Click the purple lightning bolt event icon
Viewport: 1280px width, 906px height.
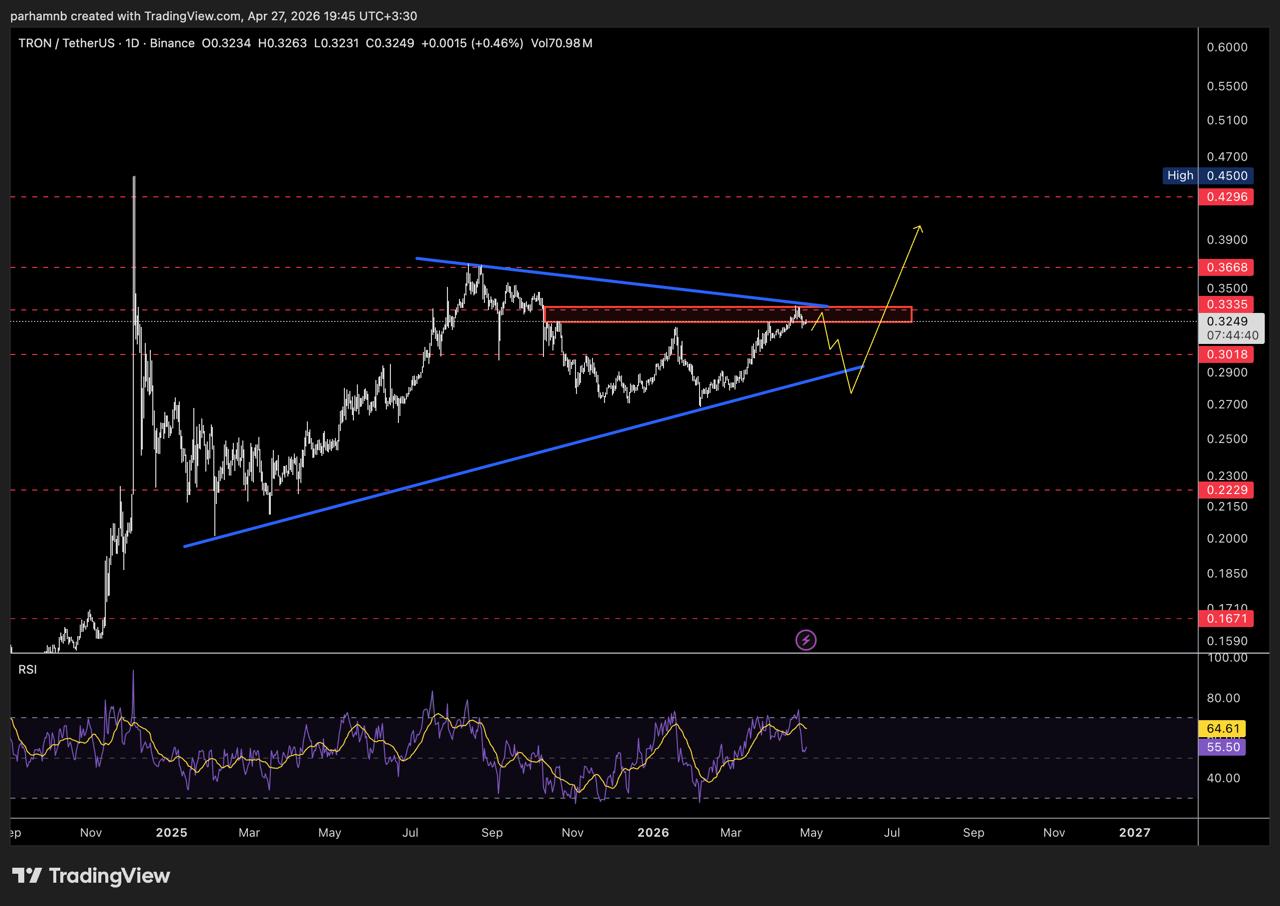pyautogui.click(x=806, y=640)
